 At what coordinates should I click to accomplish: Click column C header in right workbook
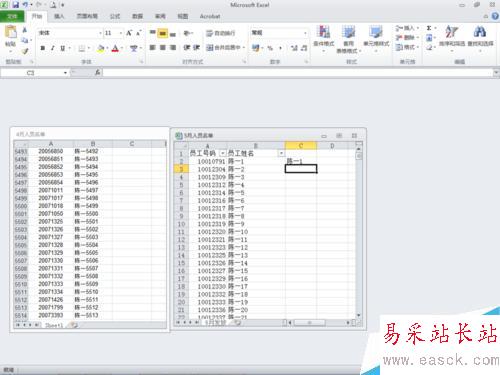pos(301,146)
